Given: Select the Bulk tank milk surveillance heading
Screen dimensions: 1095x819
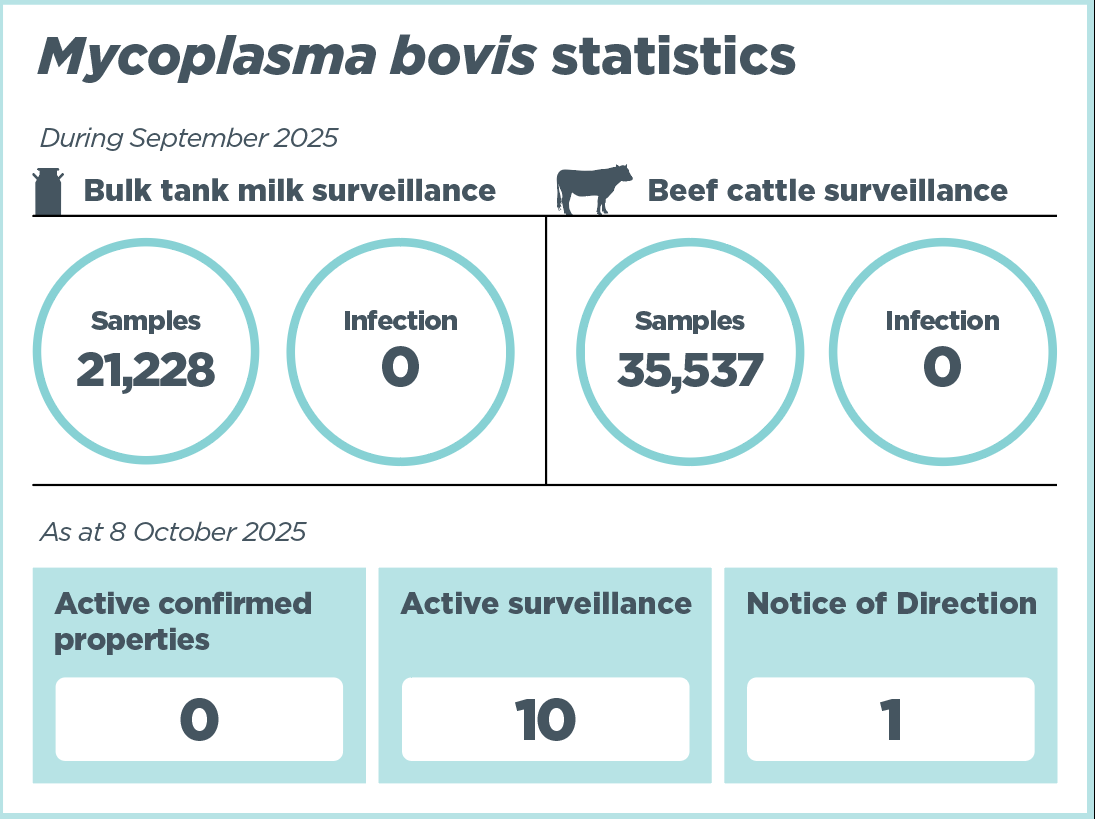Looking at the screenshot, I should tap(289, 190).
